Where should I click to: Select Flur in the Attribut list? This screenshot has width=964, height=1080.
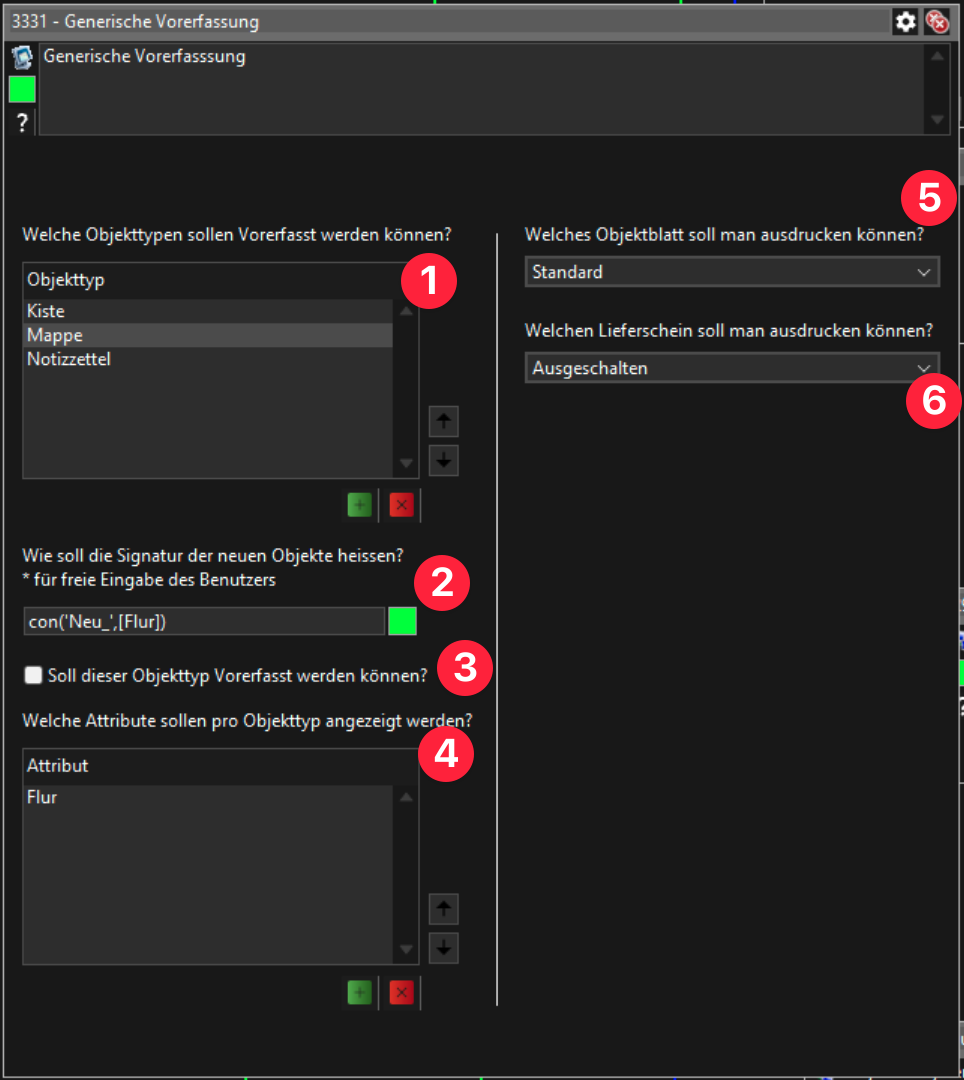pos(42,797)
